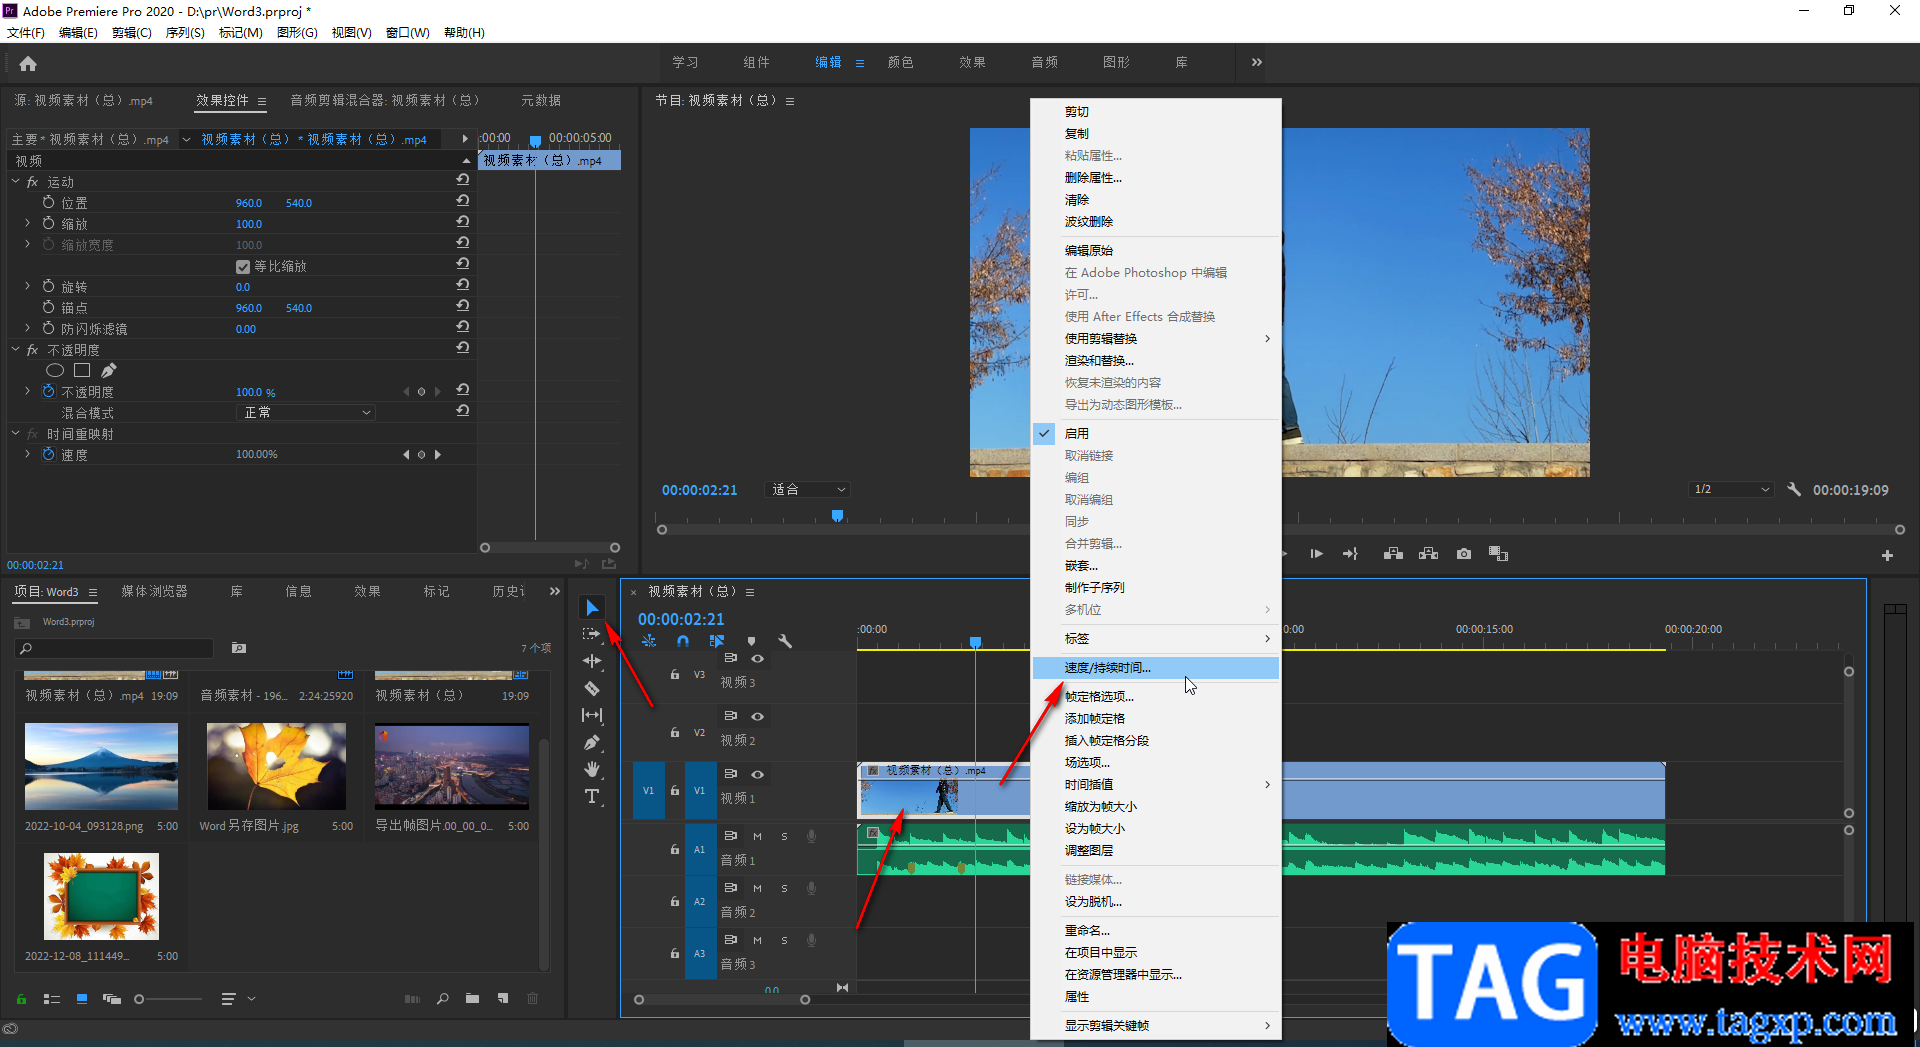
Task: Mute audio track A1
Action: tap(757, 836)
